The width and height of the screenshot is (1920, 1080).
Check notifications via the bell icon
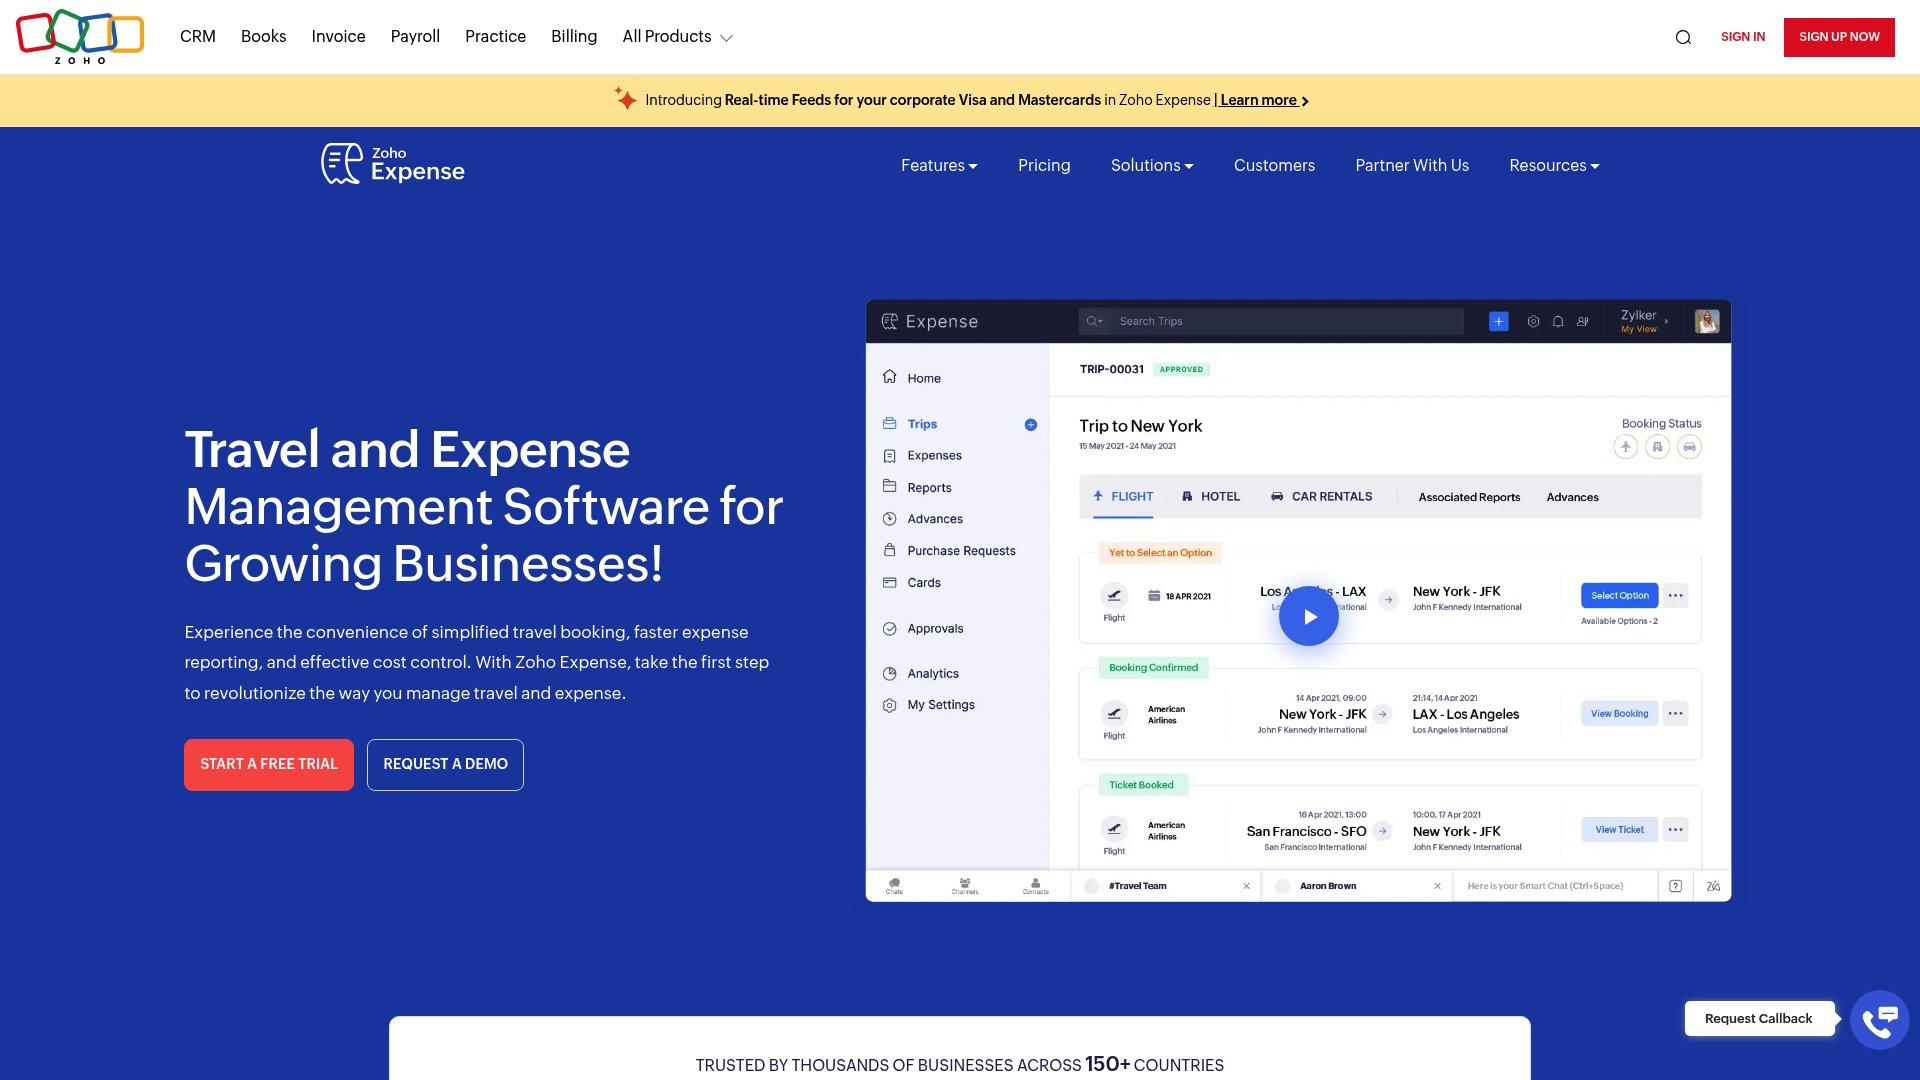[1557, 321]
